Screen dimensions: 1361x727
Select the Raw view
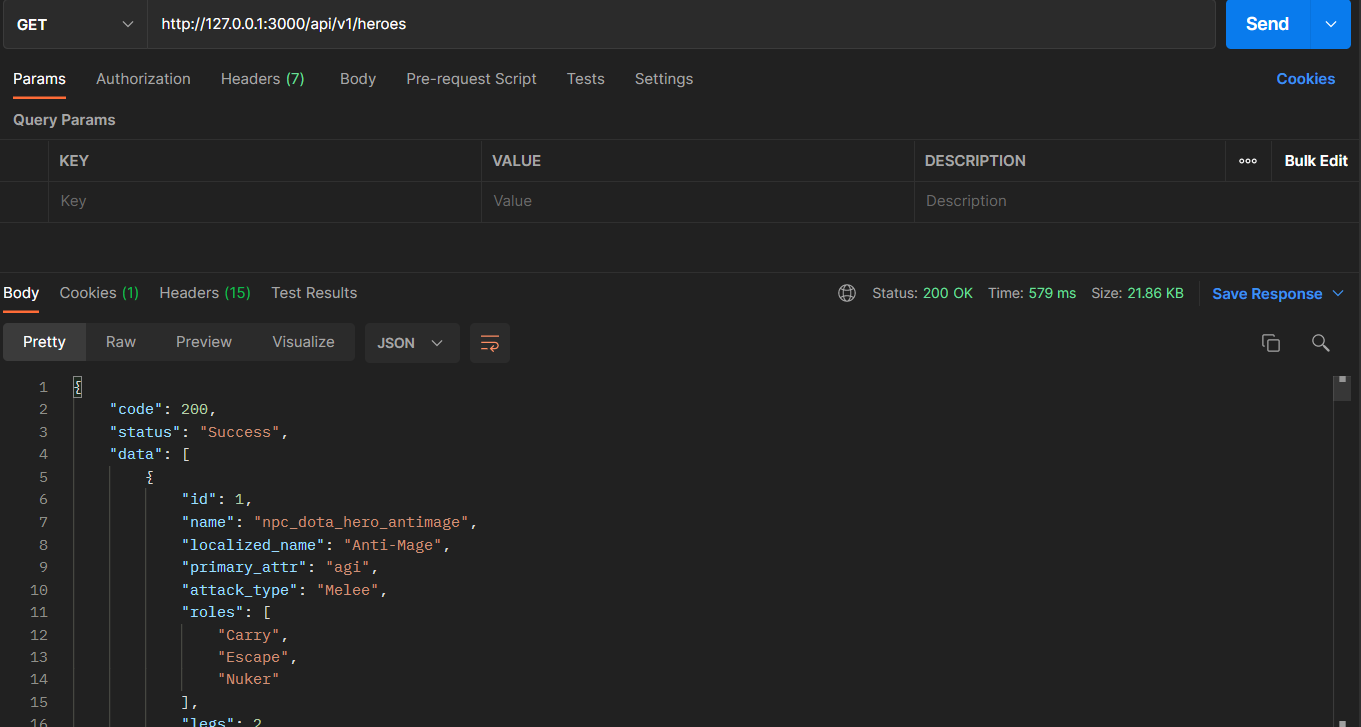121,342
